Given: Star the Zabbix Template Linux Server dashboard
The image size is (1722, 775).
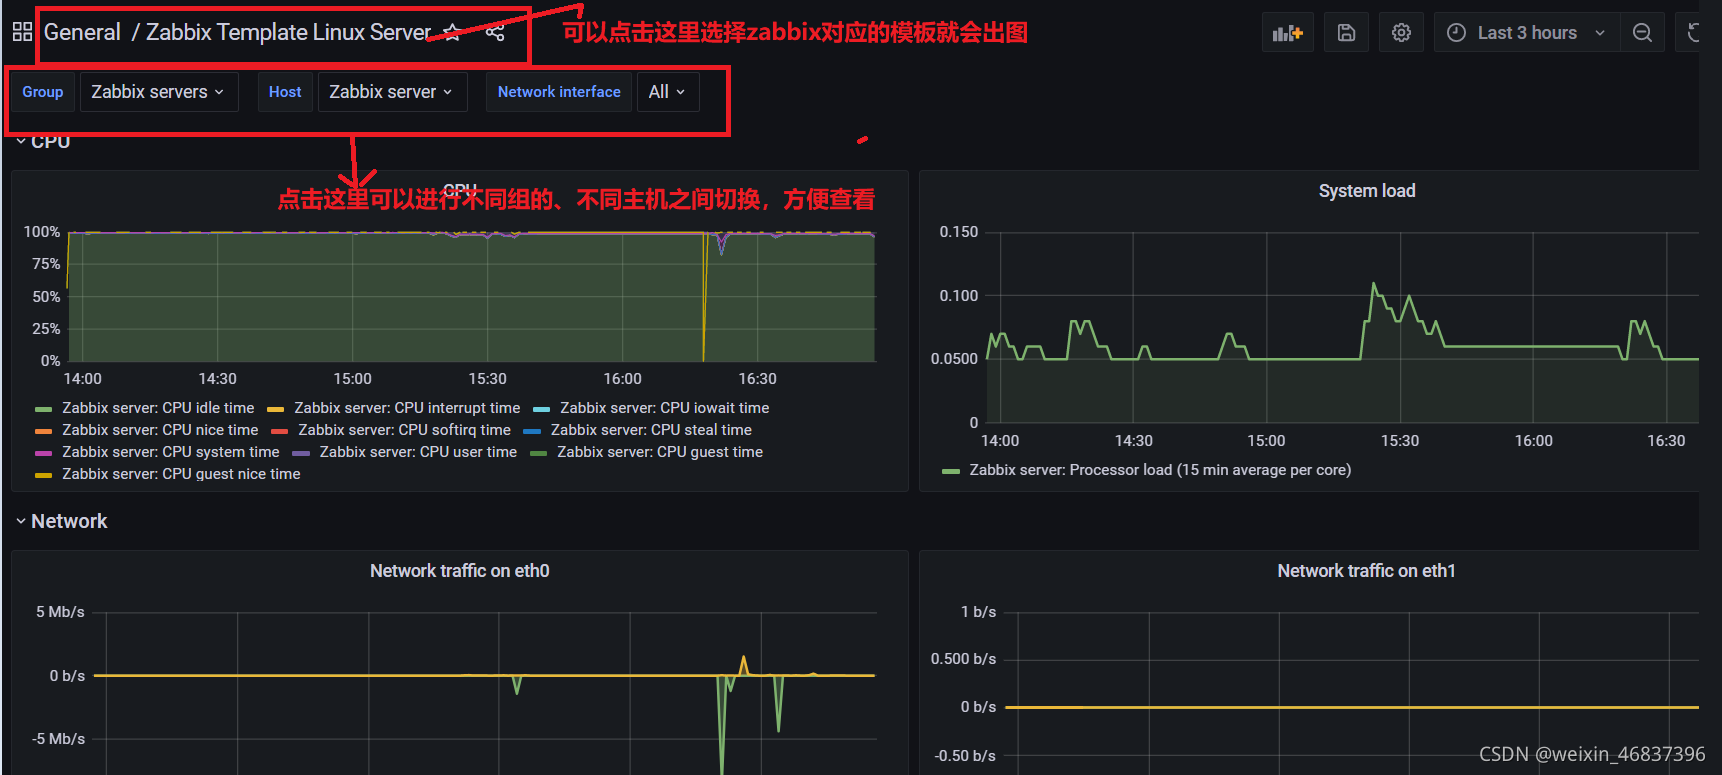Looking at the screenshot, I should pos(452,32).
